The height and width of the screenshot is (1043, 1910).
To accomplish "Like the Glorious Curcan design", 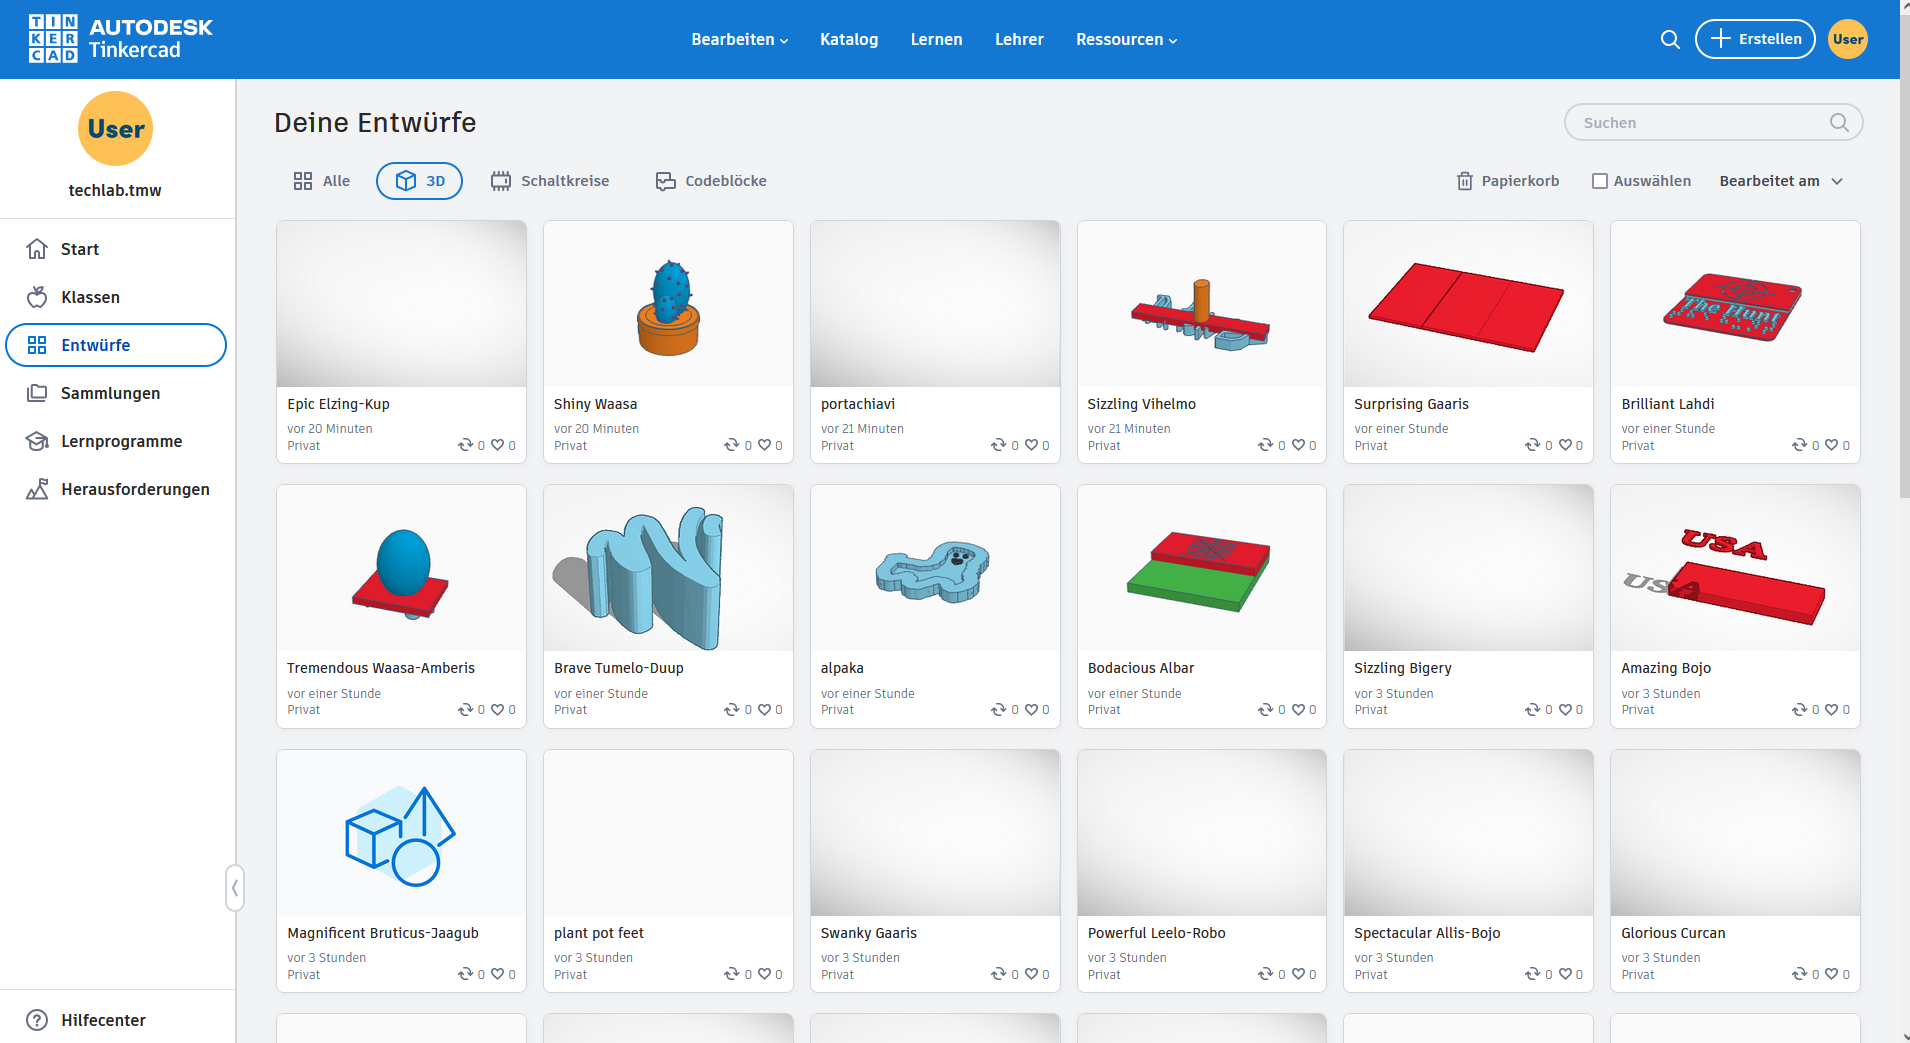I will click(1832, 974).
